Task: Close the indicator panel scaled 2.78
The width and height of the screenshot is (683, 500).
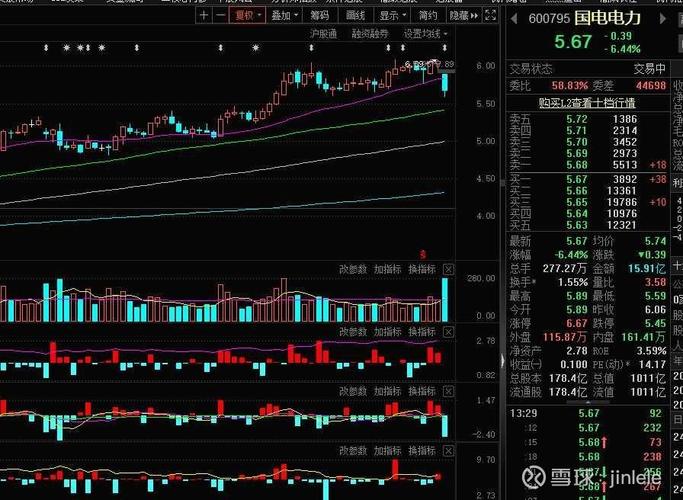Action: click(x=448, y=332)
